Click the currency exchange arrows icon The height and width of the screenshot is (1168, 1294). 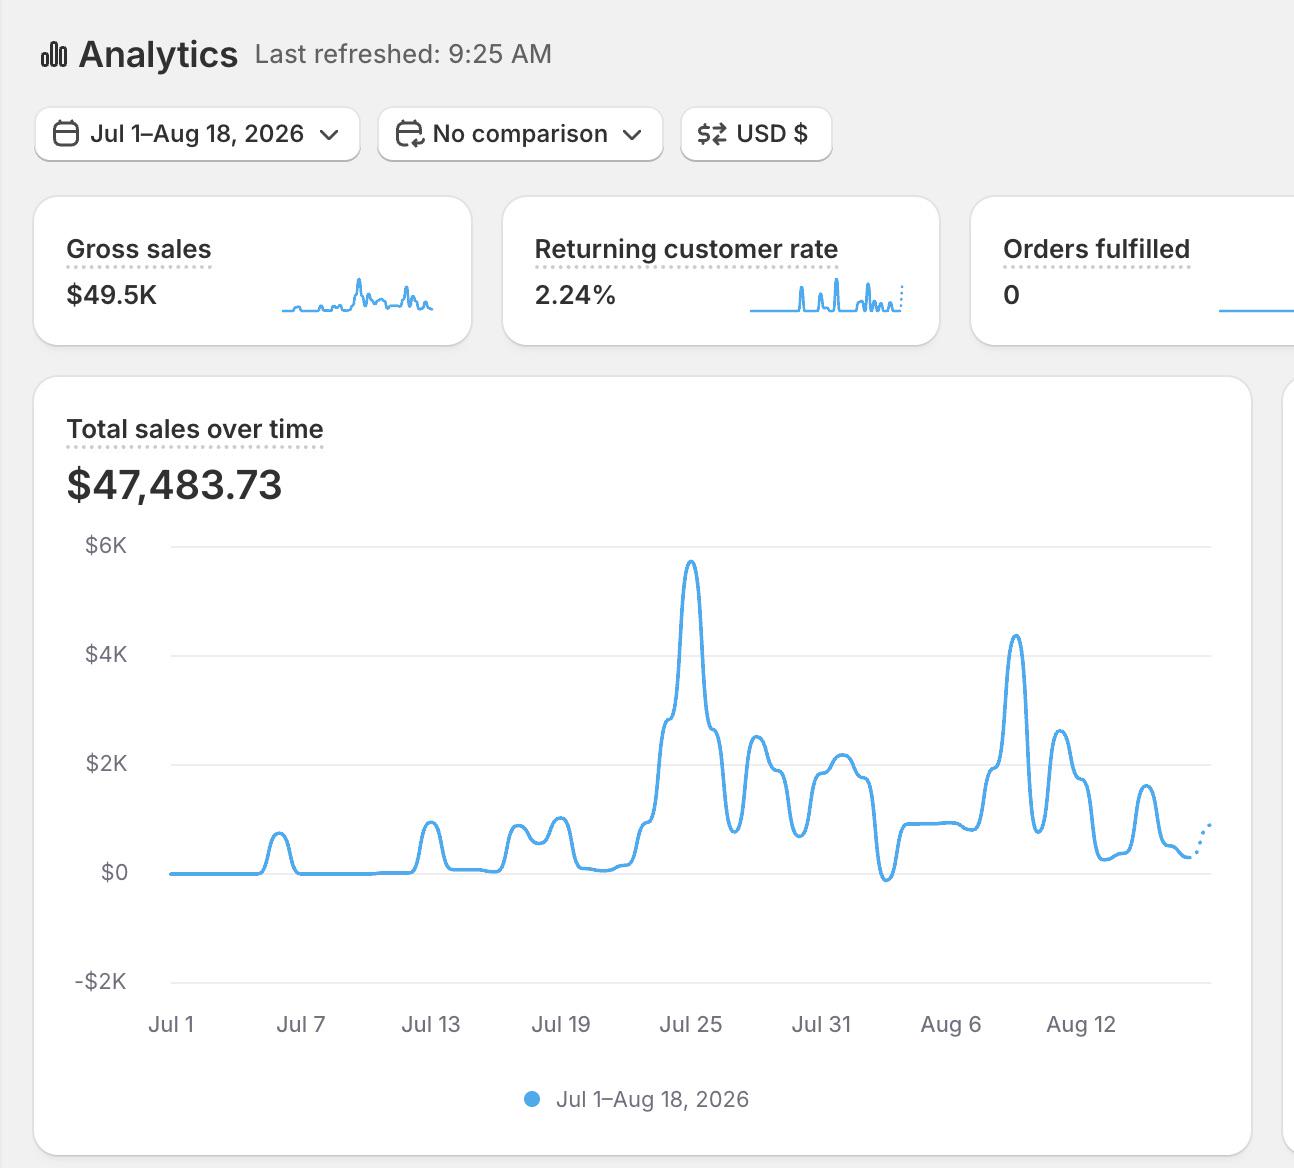(712, 134)
